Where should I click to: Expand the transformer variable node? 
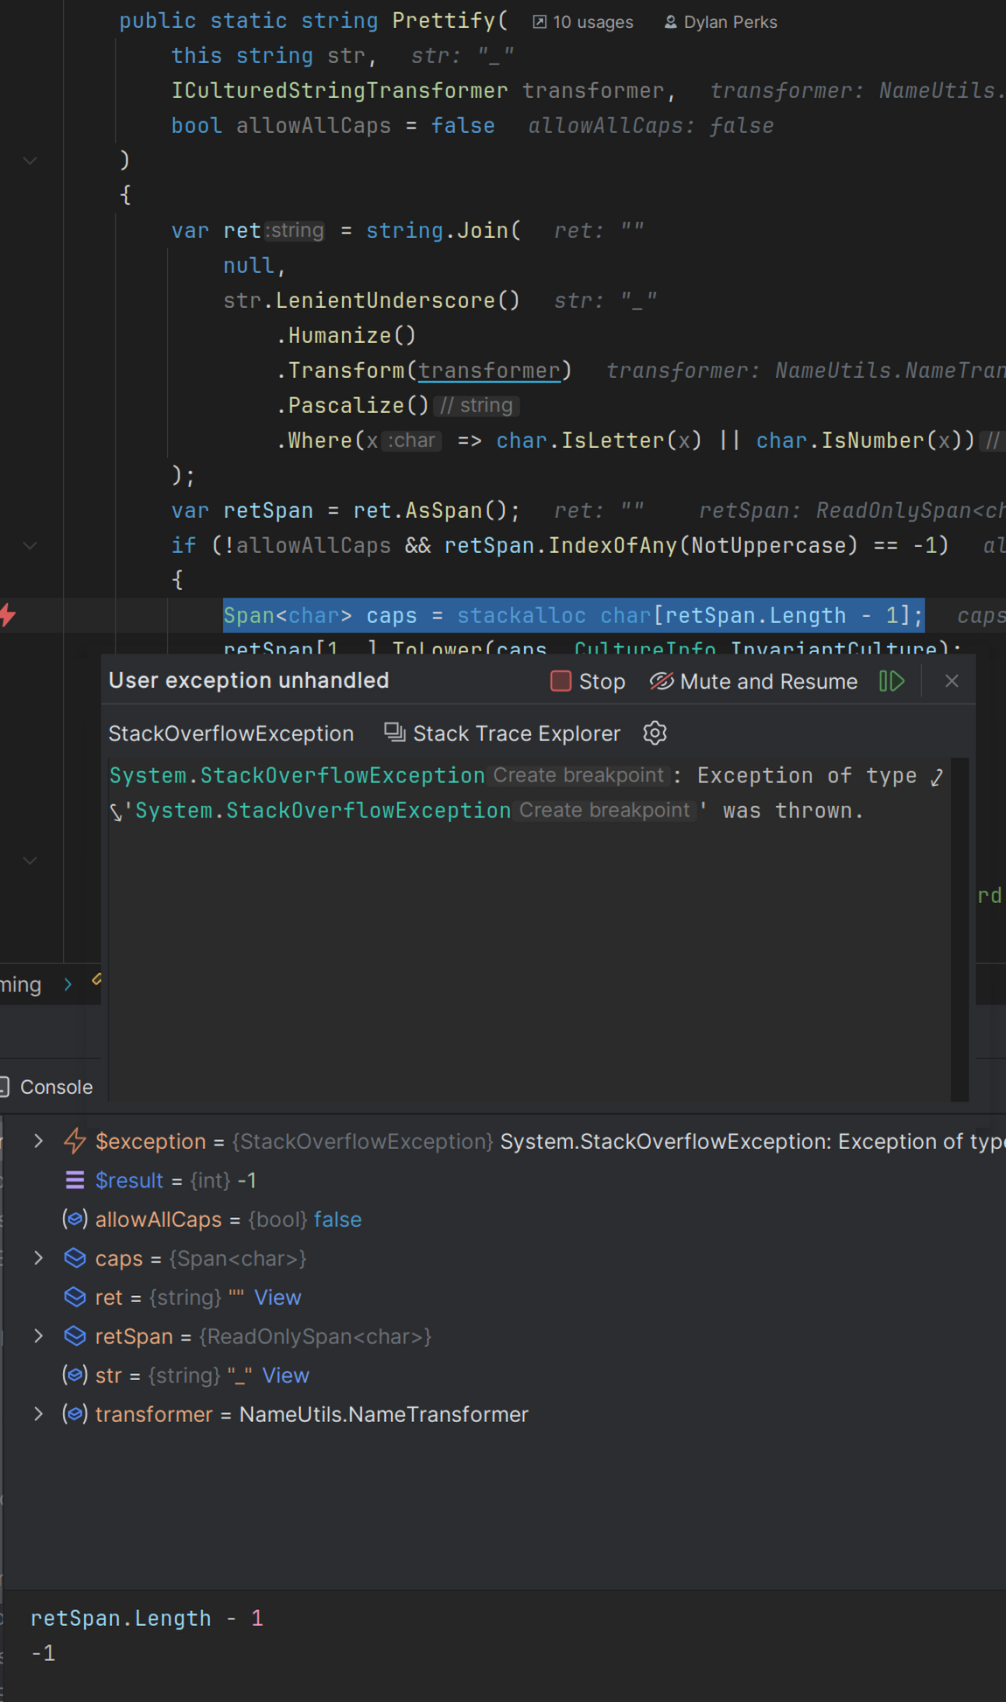38,1414
